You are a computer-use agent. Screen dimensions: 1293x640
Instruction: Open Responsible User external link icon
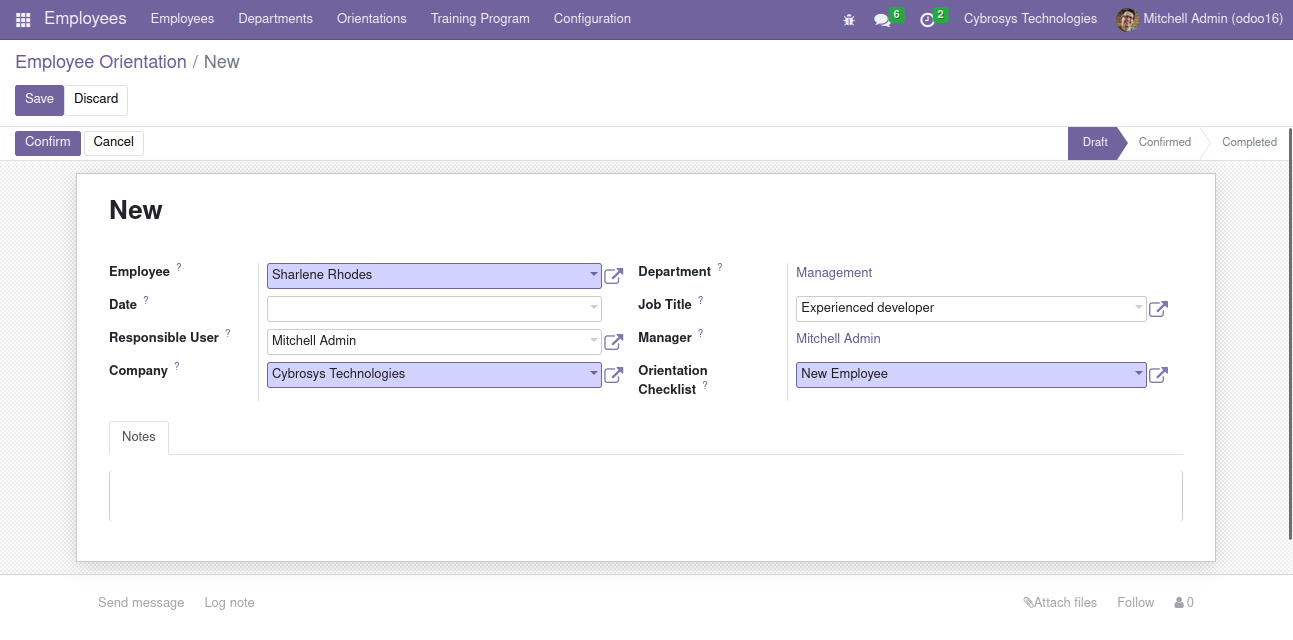click(614, 342)
